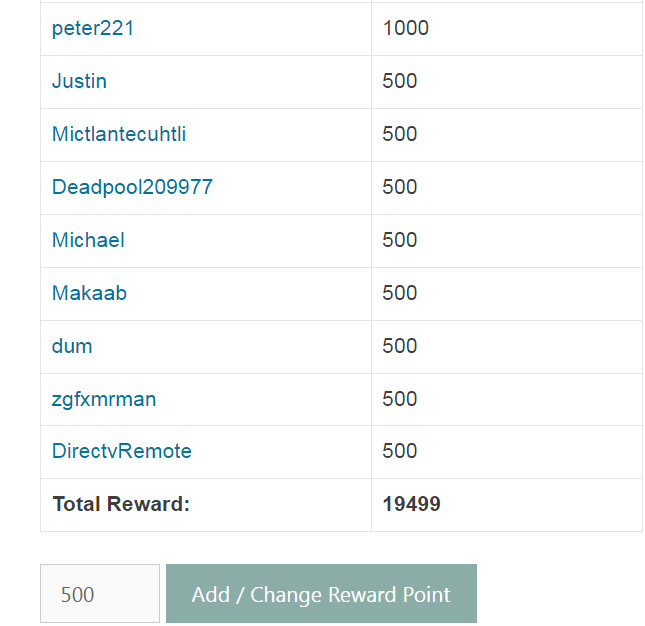The width and height of the screenshot is (645, 626).
Task: Click the 19499 total reward value
Action: tap(411, 504)
